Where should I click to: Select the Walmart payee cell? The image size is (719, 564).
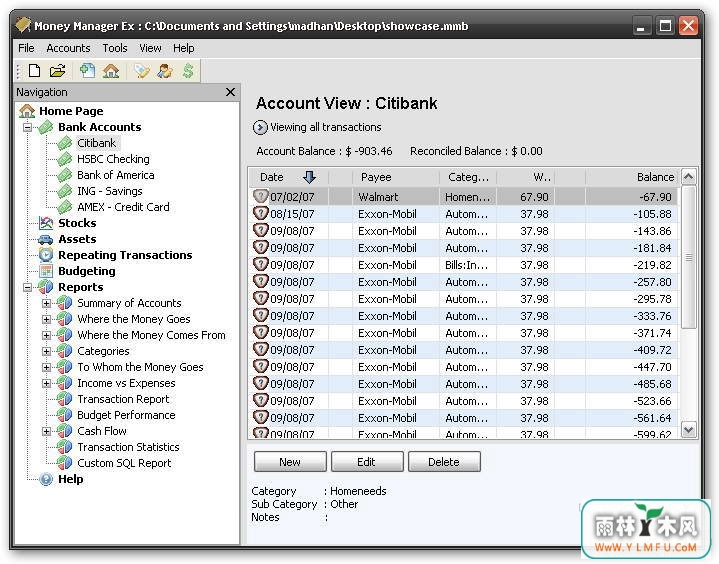pyautogui.click(x=396, y=197)
